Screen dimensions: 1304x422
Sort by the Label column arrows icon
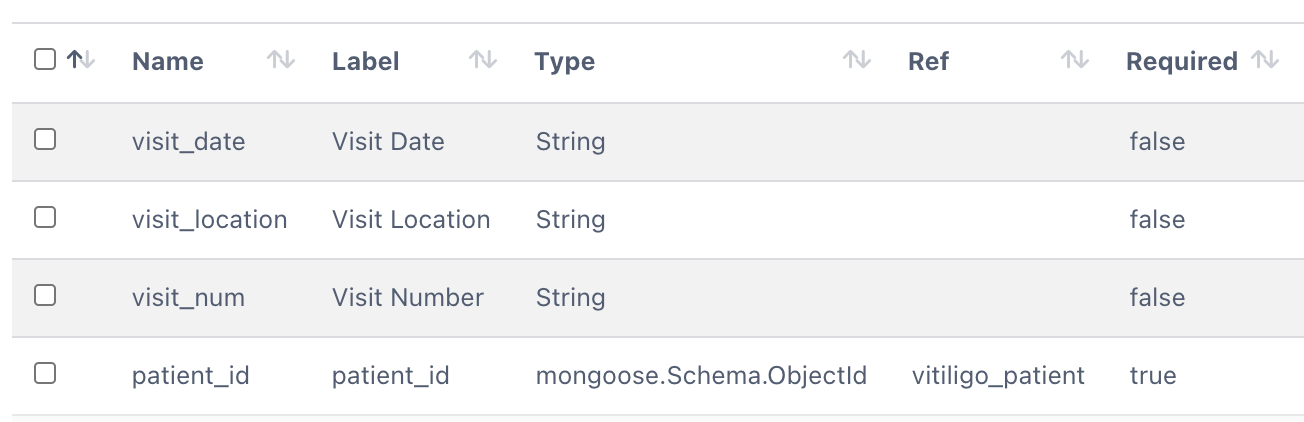pyautogui.click(x=483, y=61)
